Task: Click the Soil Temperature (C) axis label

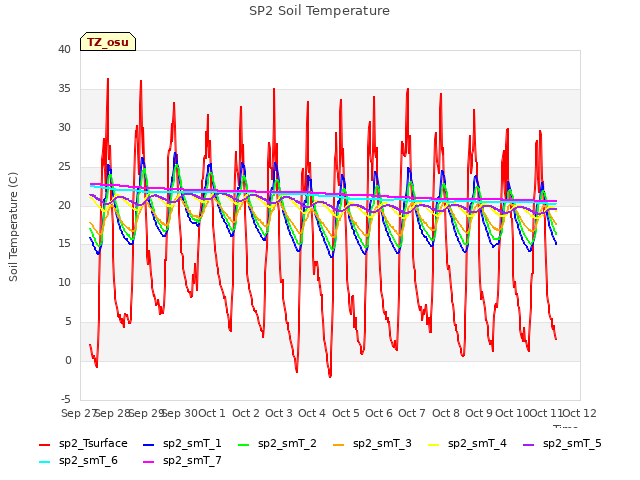Action: point(13,227)
